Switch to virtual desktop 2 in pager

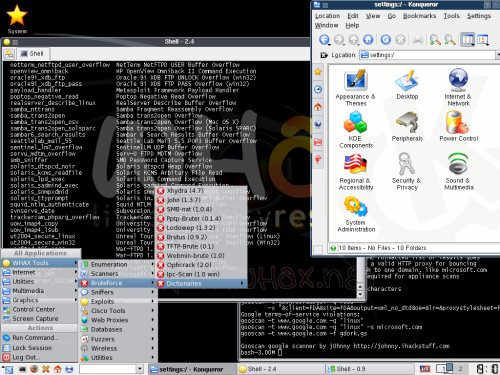(460, 368)
